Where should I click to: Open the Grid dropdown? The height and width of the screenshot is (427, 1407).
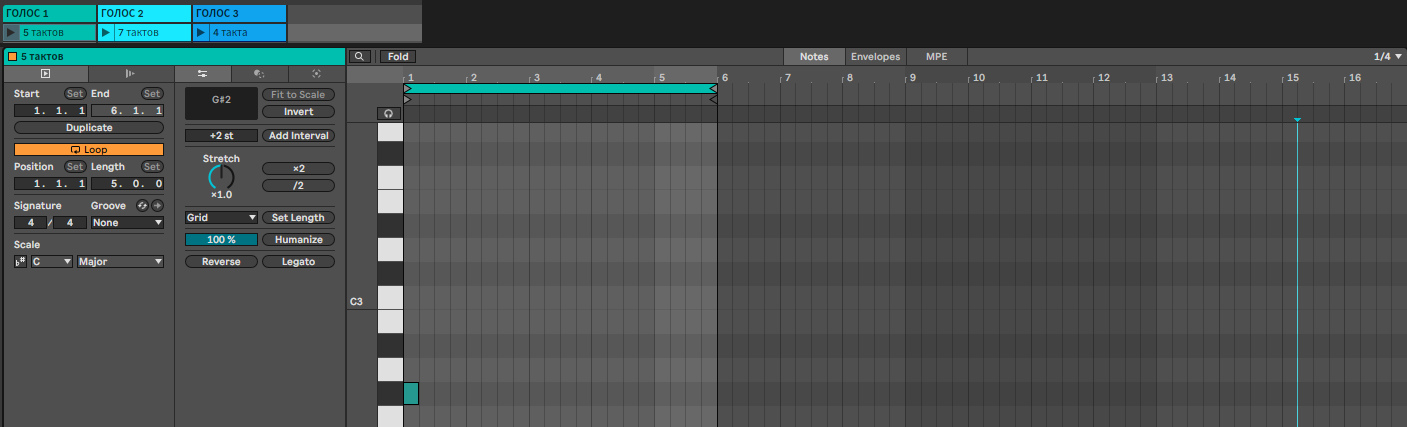(x=221, y=217)
